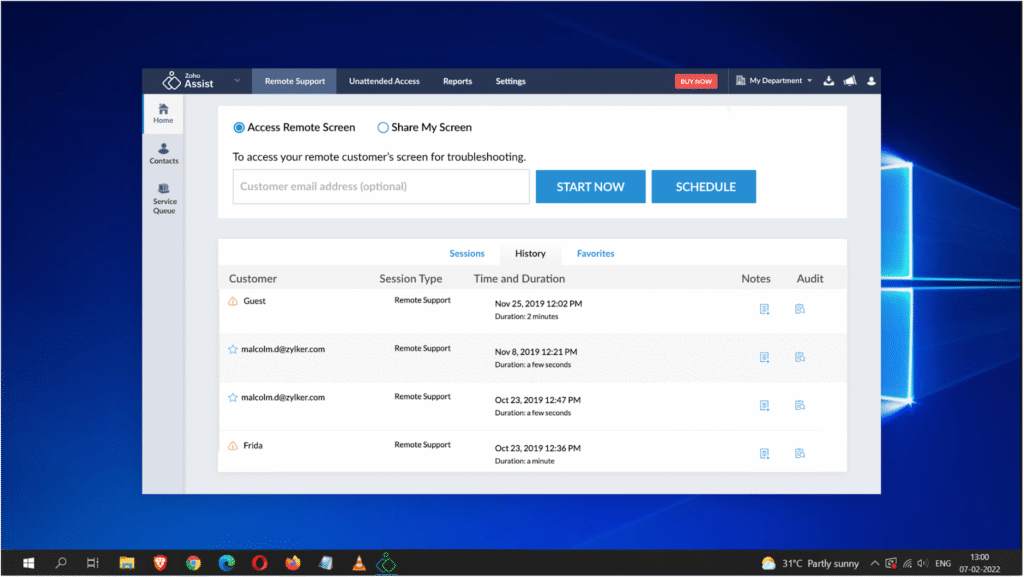
Task: Click the customer email address field
Action: (x=381, y=186)
